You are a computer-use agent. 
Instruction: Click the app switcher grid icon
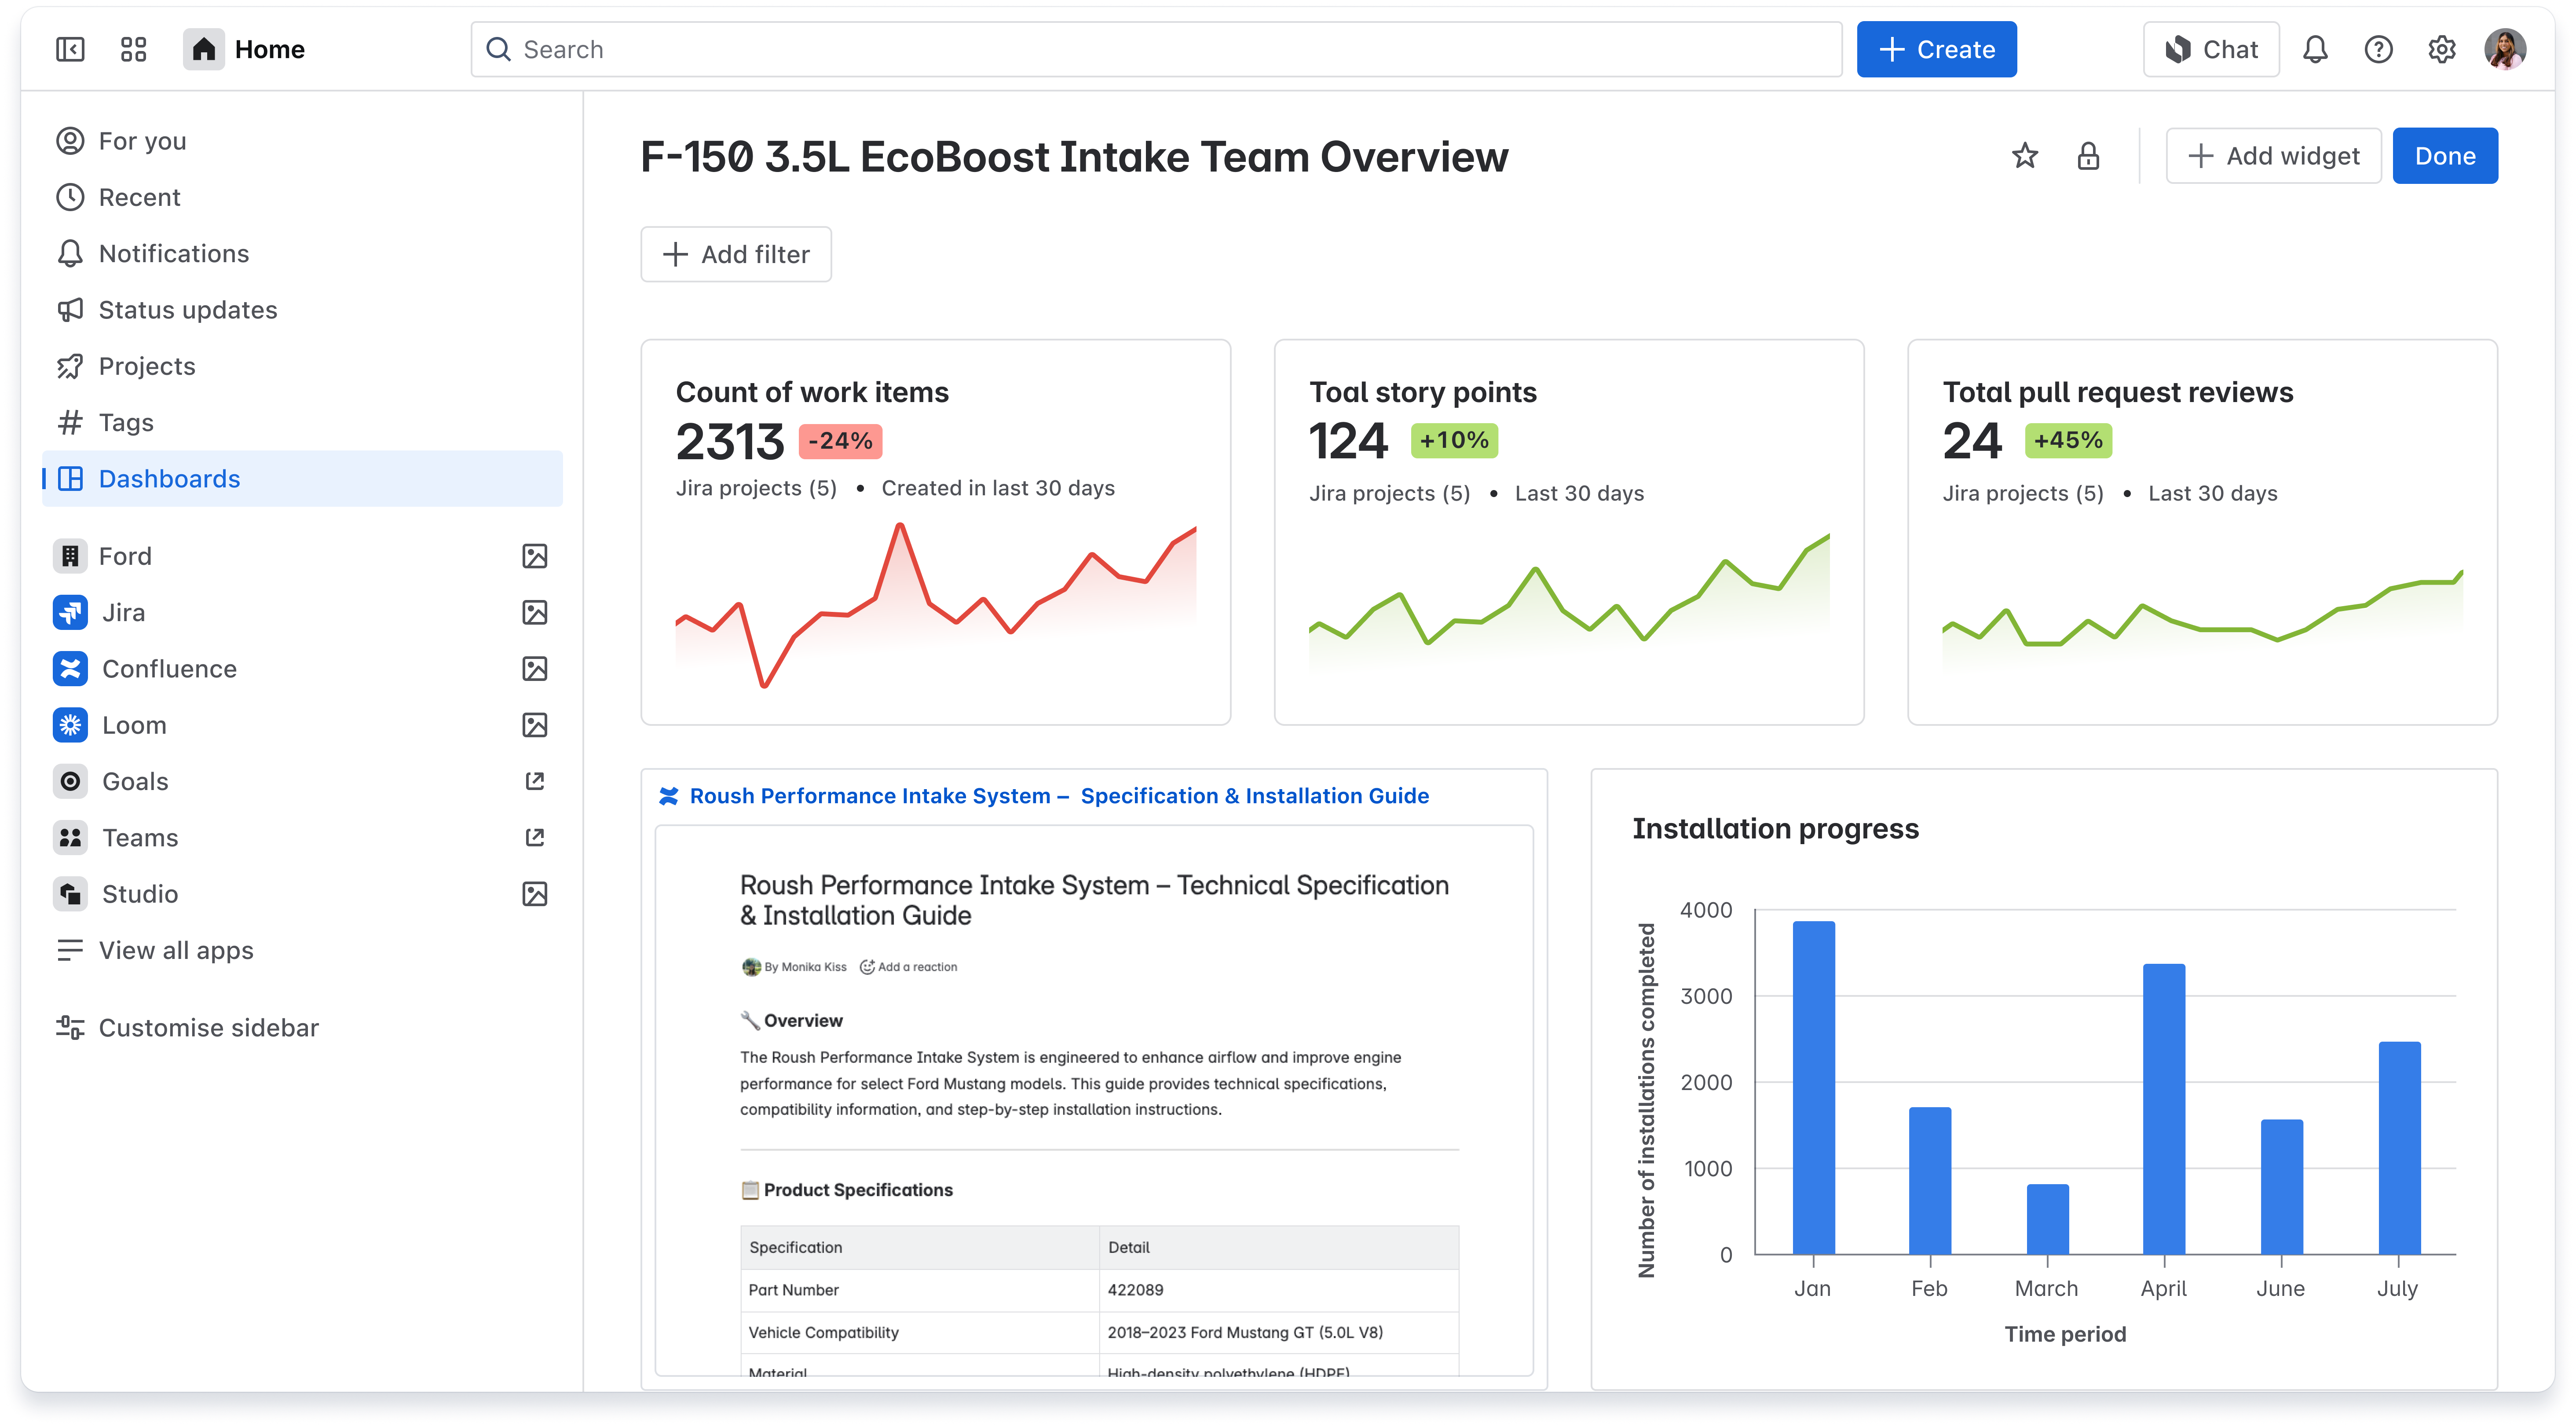(134, 49)
